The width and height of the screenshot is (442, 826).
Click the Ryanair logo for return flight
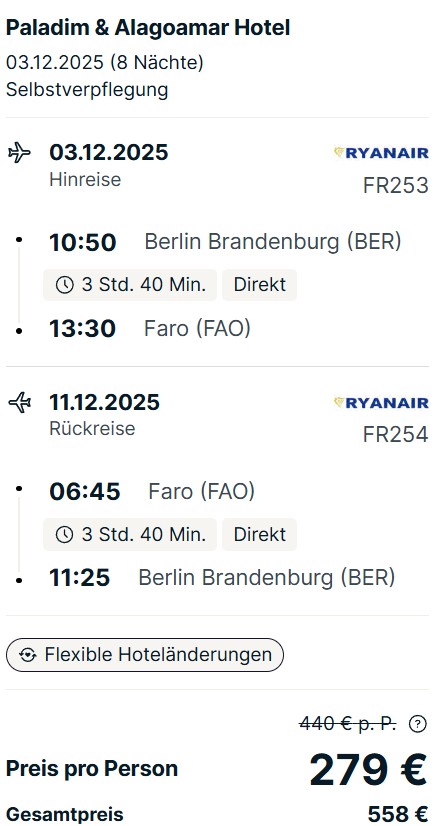coord(381,402)
